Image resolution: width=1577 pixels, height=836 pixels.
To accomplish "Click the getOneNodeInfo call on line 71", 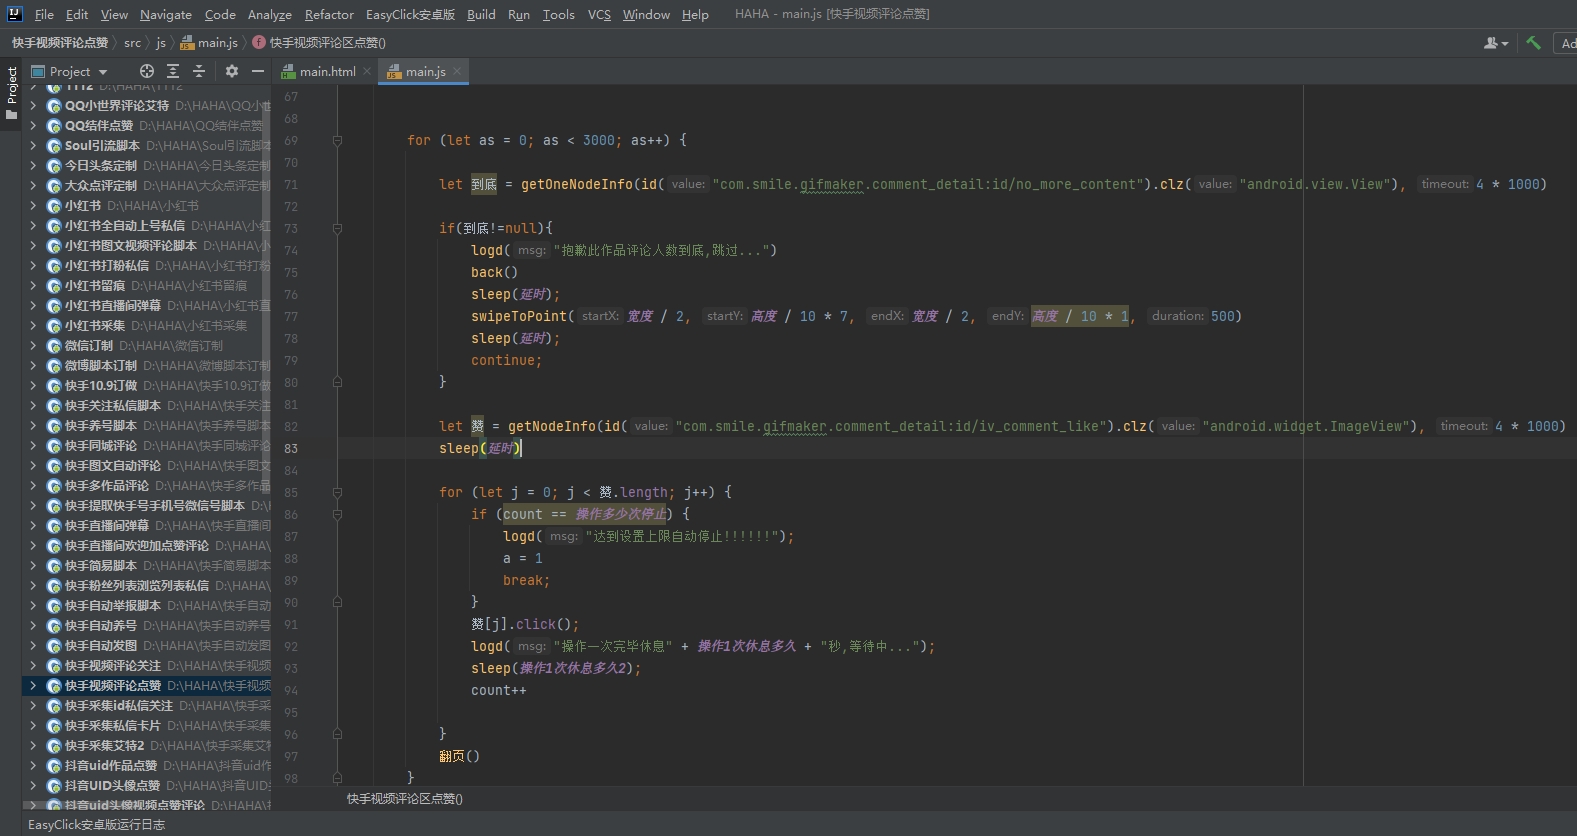I will (577, 184).
